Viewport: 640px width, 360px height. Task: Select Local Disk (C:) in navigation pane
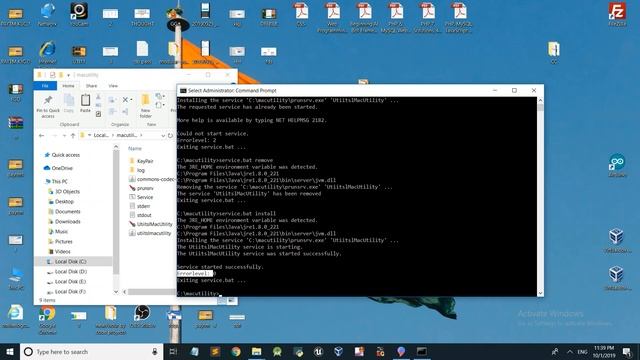70,262
